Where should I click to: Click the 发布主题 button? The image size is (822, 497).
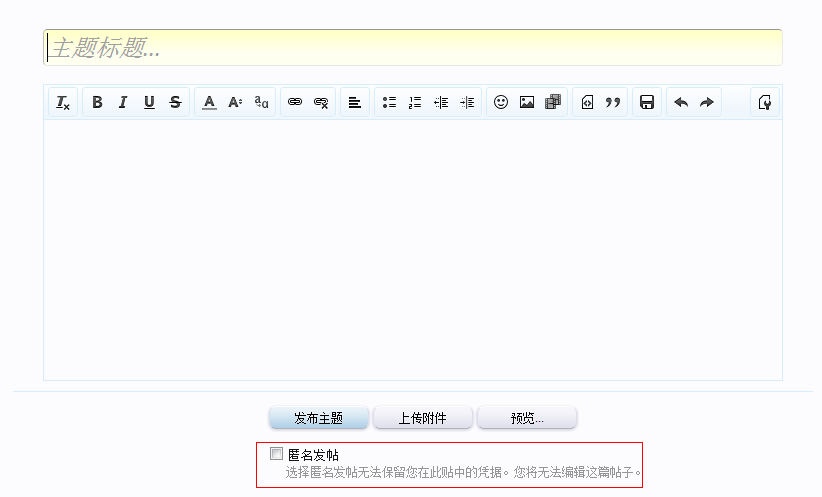[x=319, y=418]
